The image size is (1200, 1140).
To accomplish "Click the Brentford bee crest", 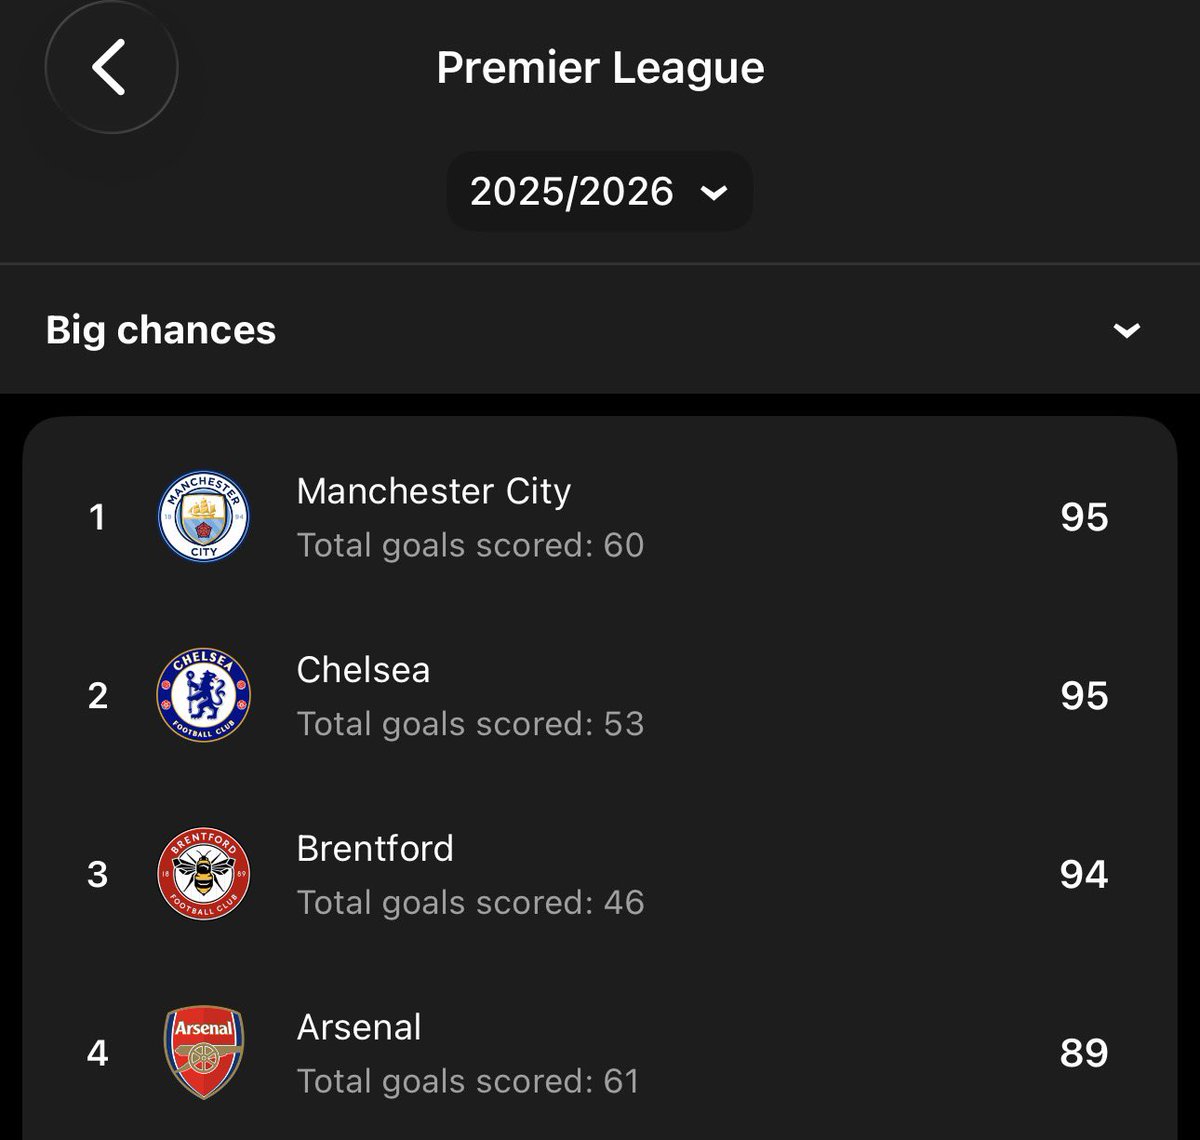I will coord(204,874).
